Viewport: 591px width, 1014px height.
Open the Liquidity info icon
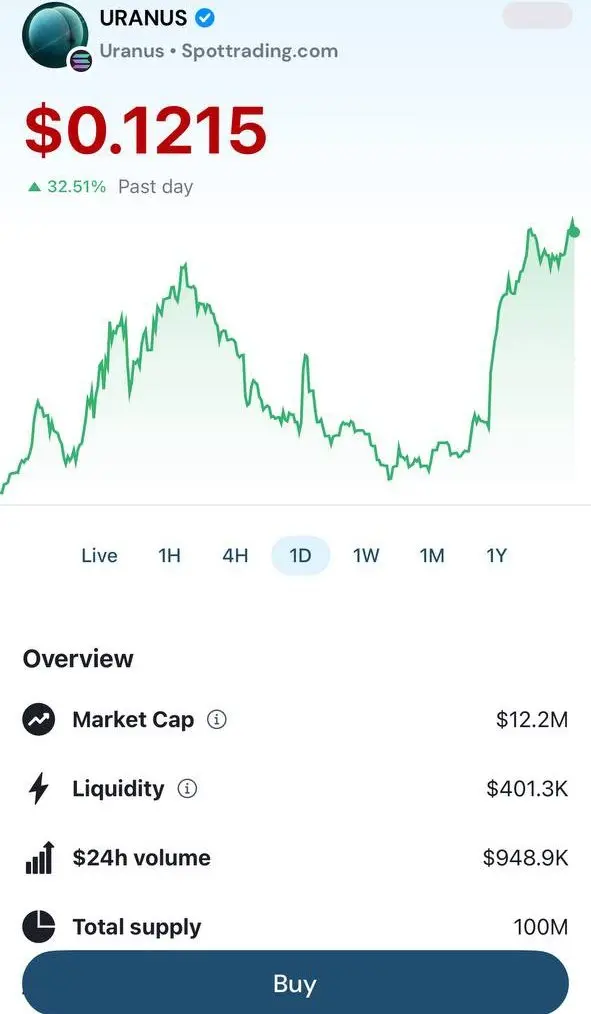tap(188, 788)
